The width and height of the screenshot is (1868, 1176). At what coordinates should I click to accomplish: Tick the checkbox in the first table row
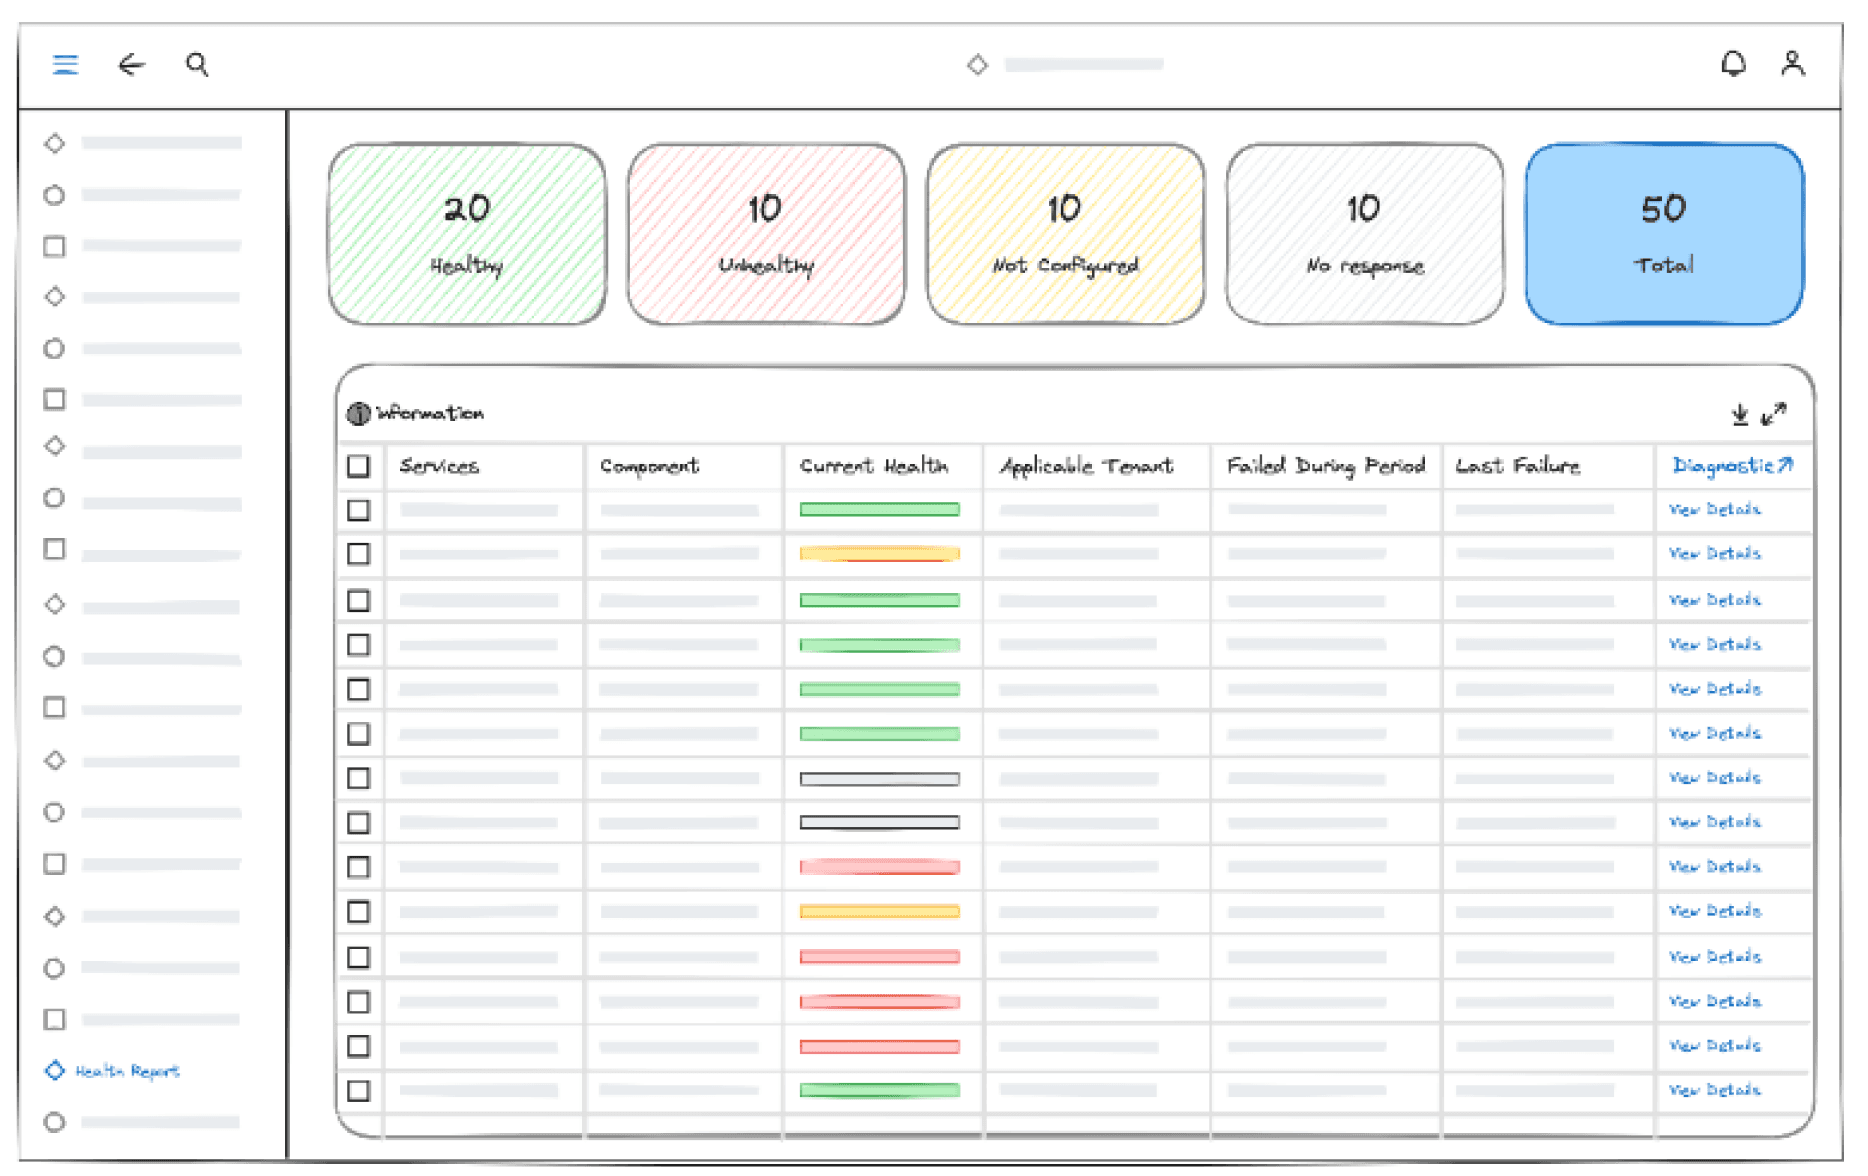358,510
